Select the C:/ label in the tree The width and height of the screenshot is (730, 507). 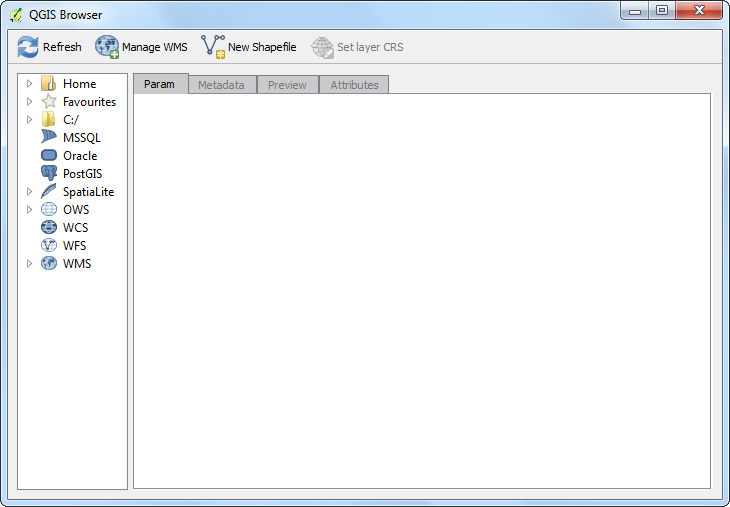coord(71,120)
